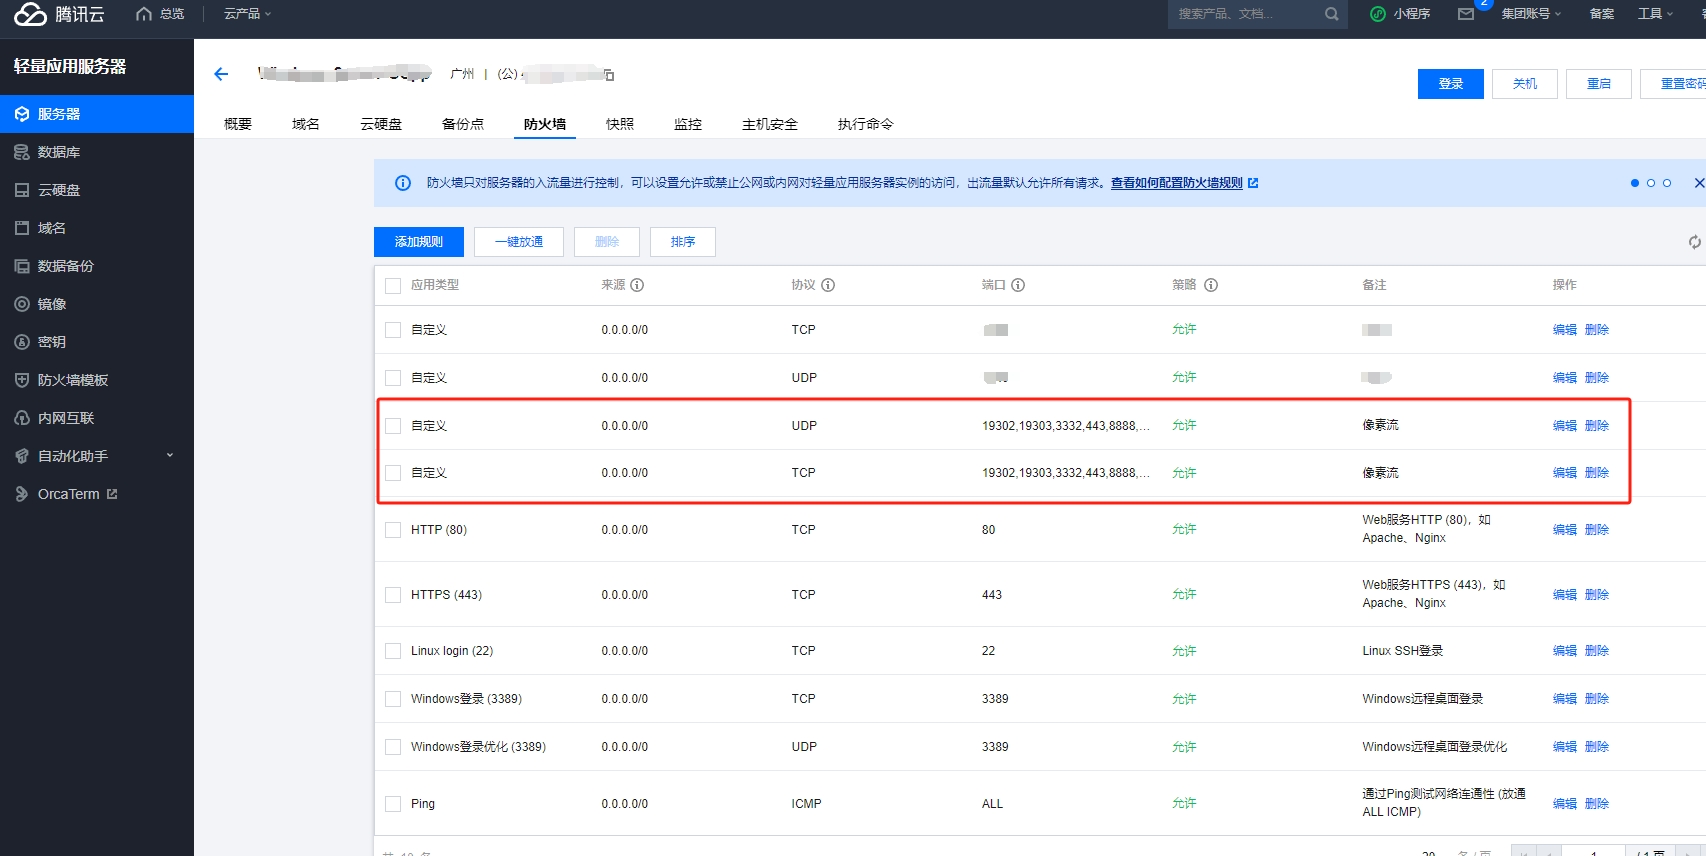
Task: Click the search magnifier icon in top bar
Action: (1331, 14)
